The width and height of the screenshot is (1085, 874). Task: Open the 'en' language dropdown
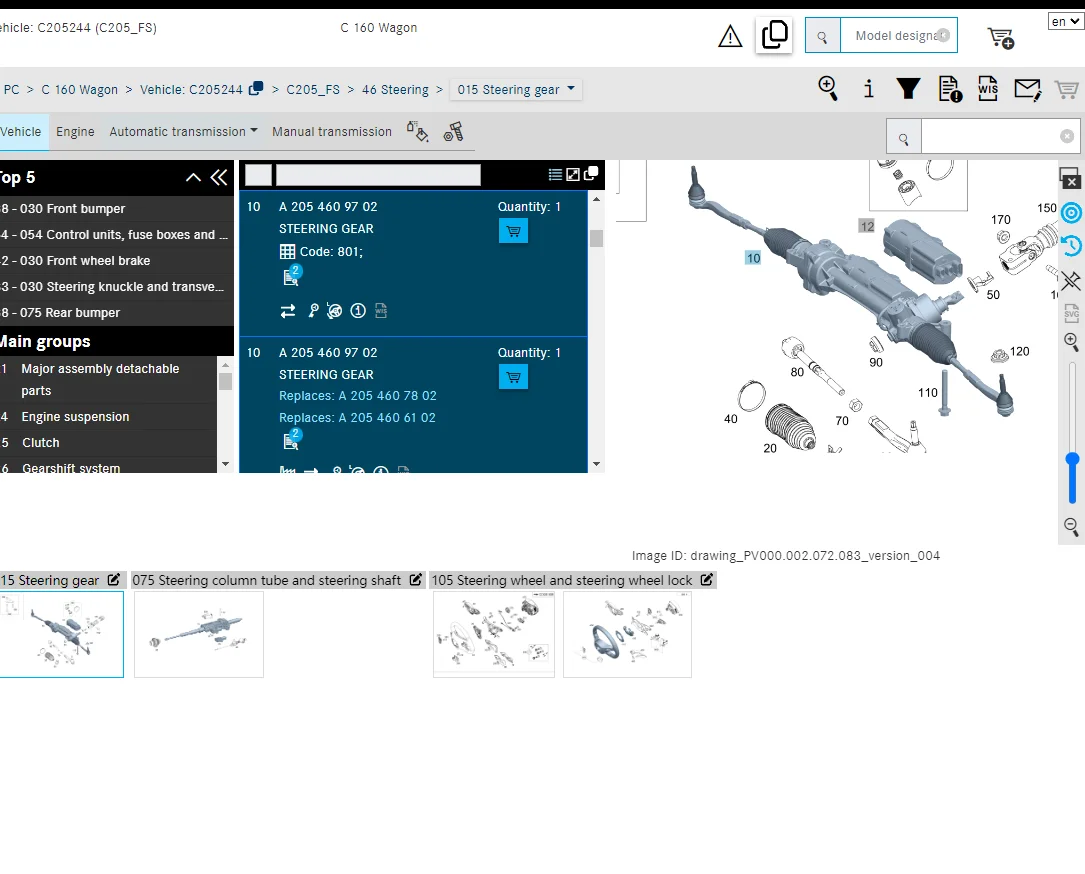(x=1065, y=21)
